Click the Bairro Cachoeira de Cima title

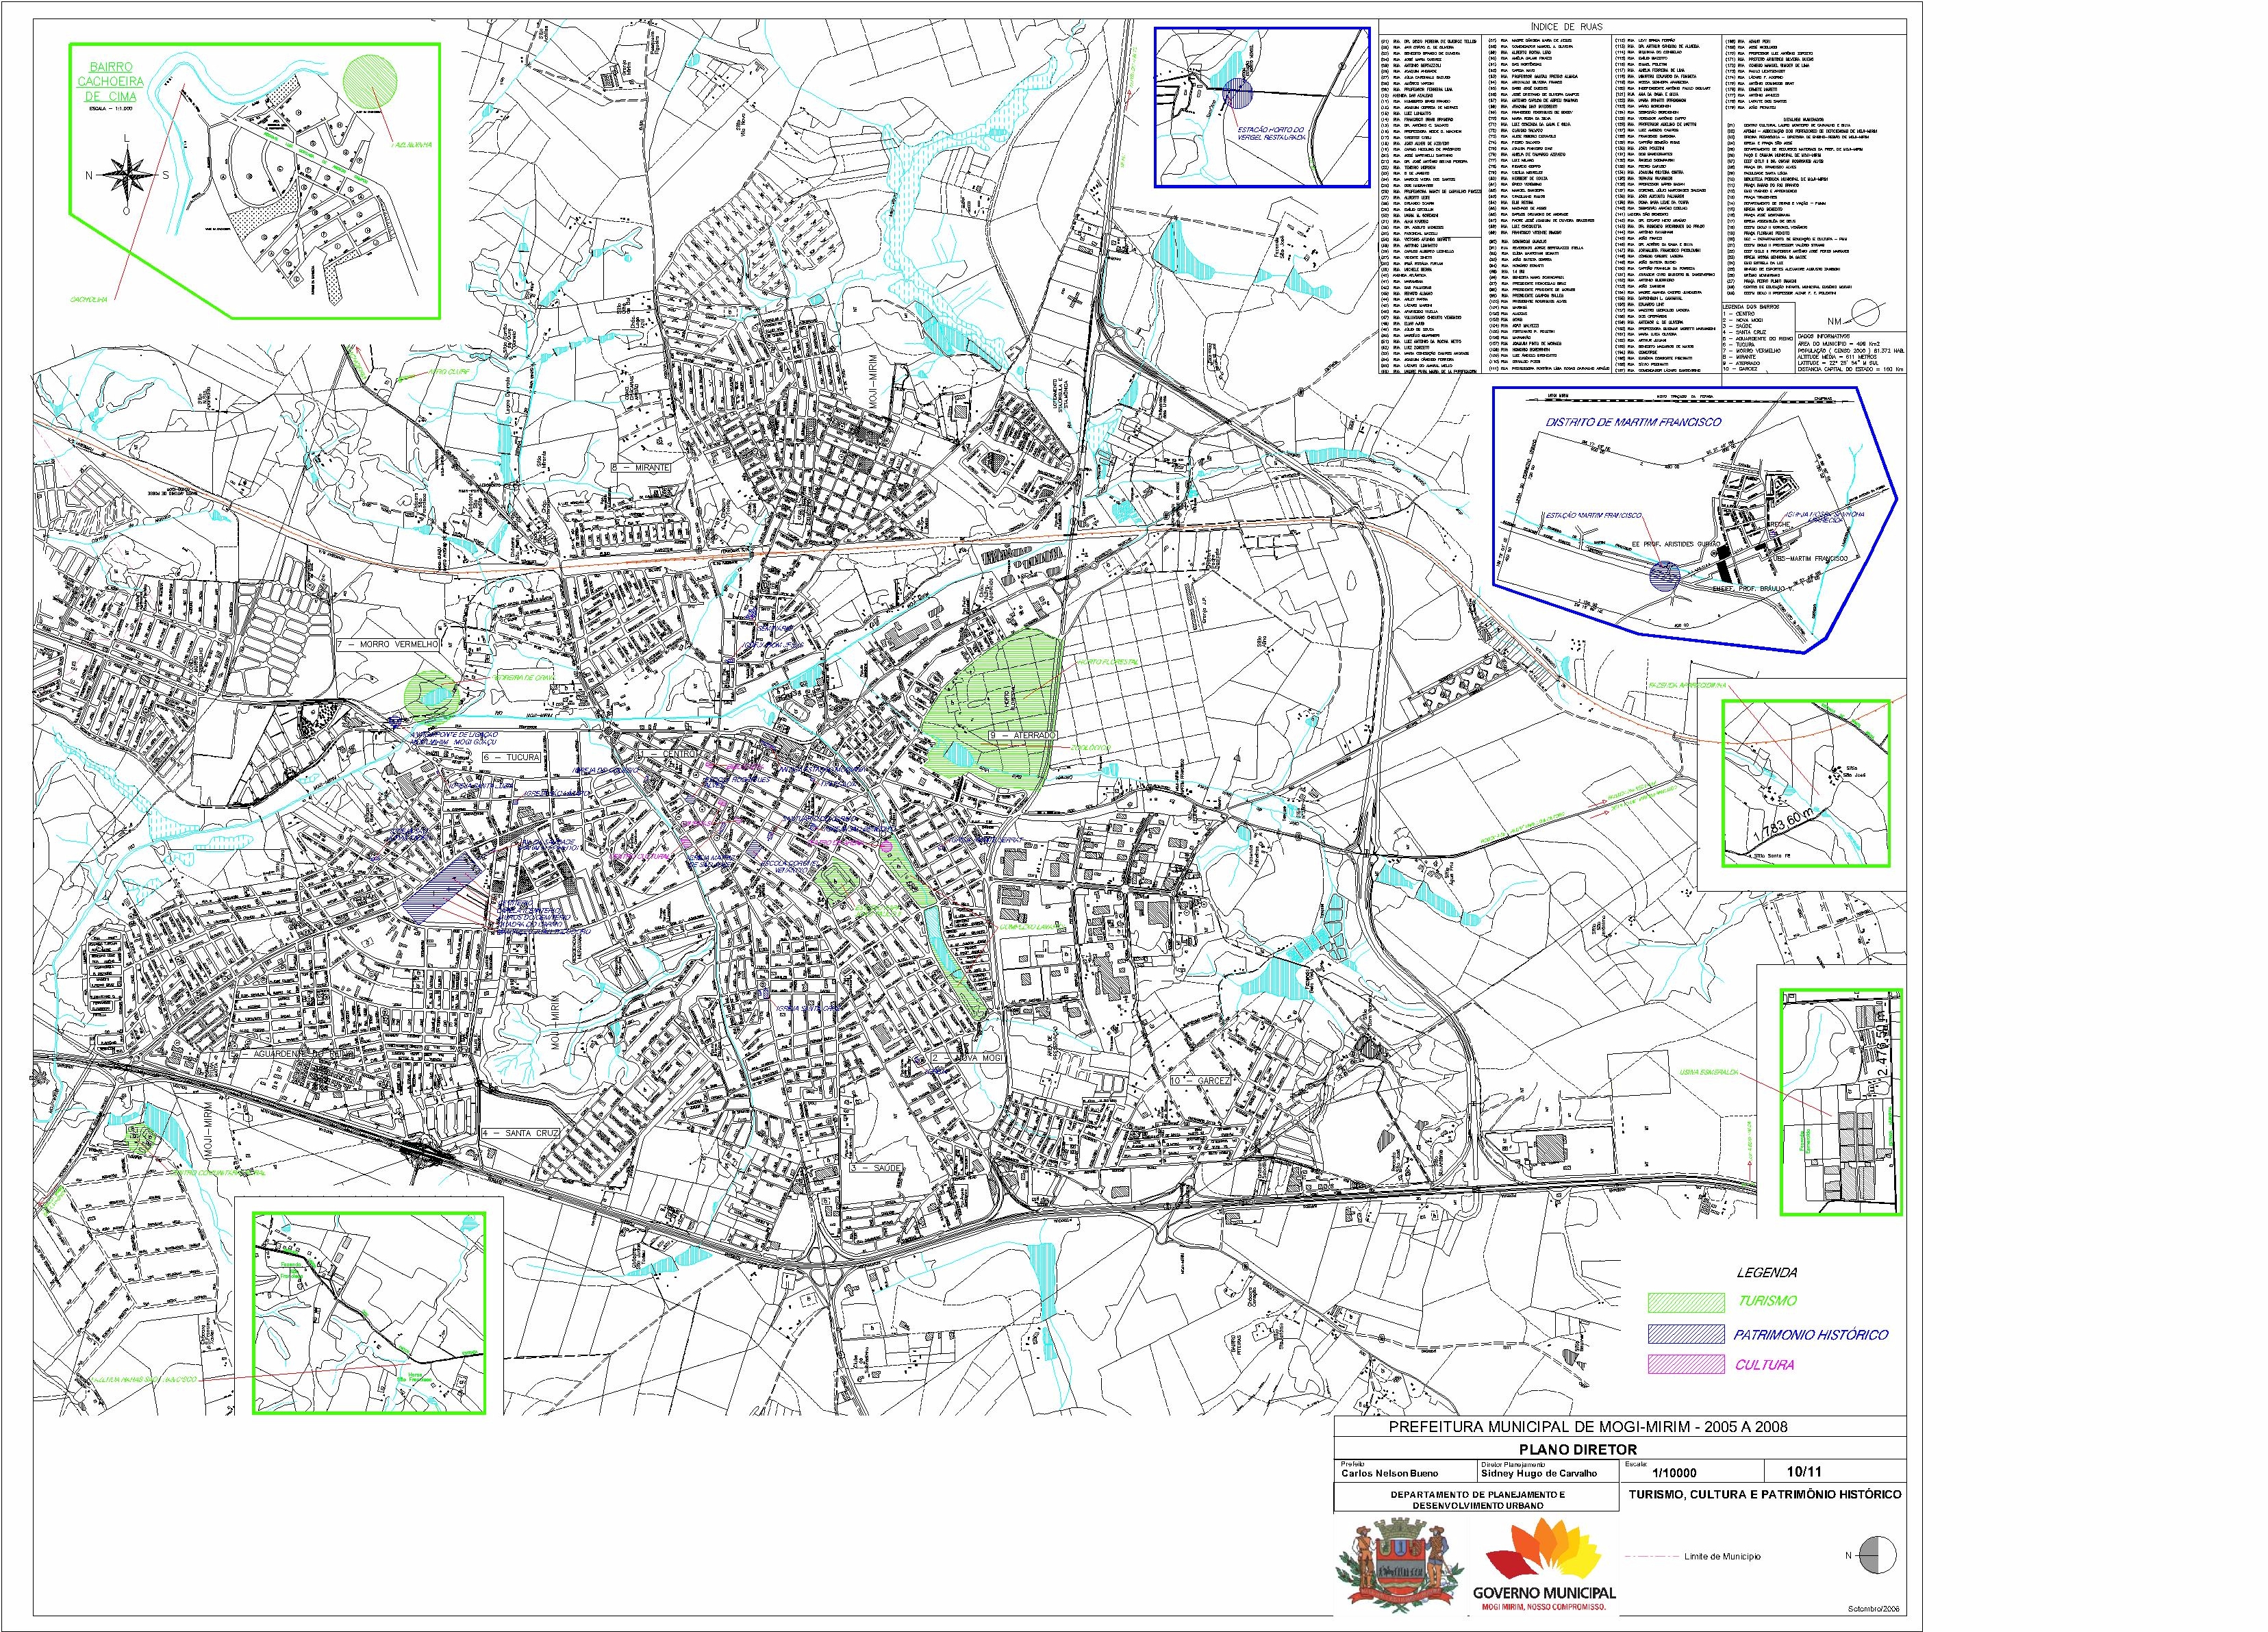click(x=110, y=81)
